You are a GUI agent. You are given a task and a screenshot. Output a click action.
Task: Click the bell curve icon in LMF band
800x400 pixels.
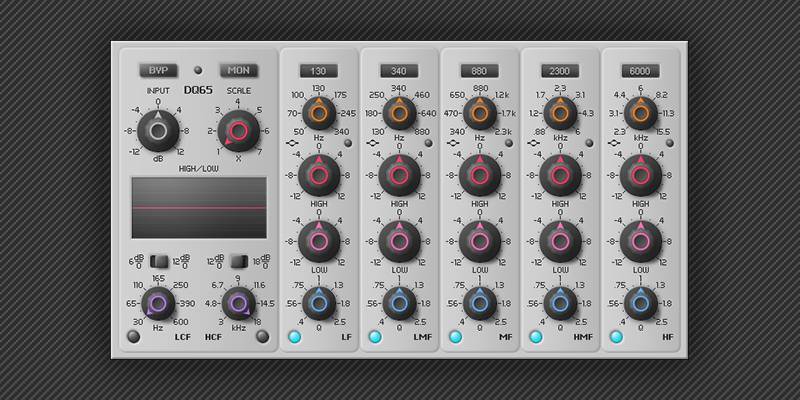[372, 143]
